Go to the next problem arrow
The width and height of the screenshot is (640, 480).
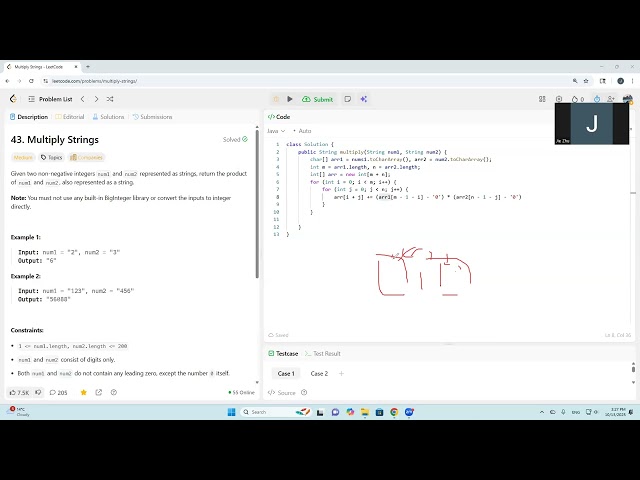tap(96, 99)
